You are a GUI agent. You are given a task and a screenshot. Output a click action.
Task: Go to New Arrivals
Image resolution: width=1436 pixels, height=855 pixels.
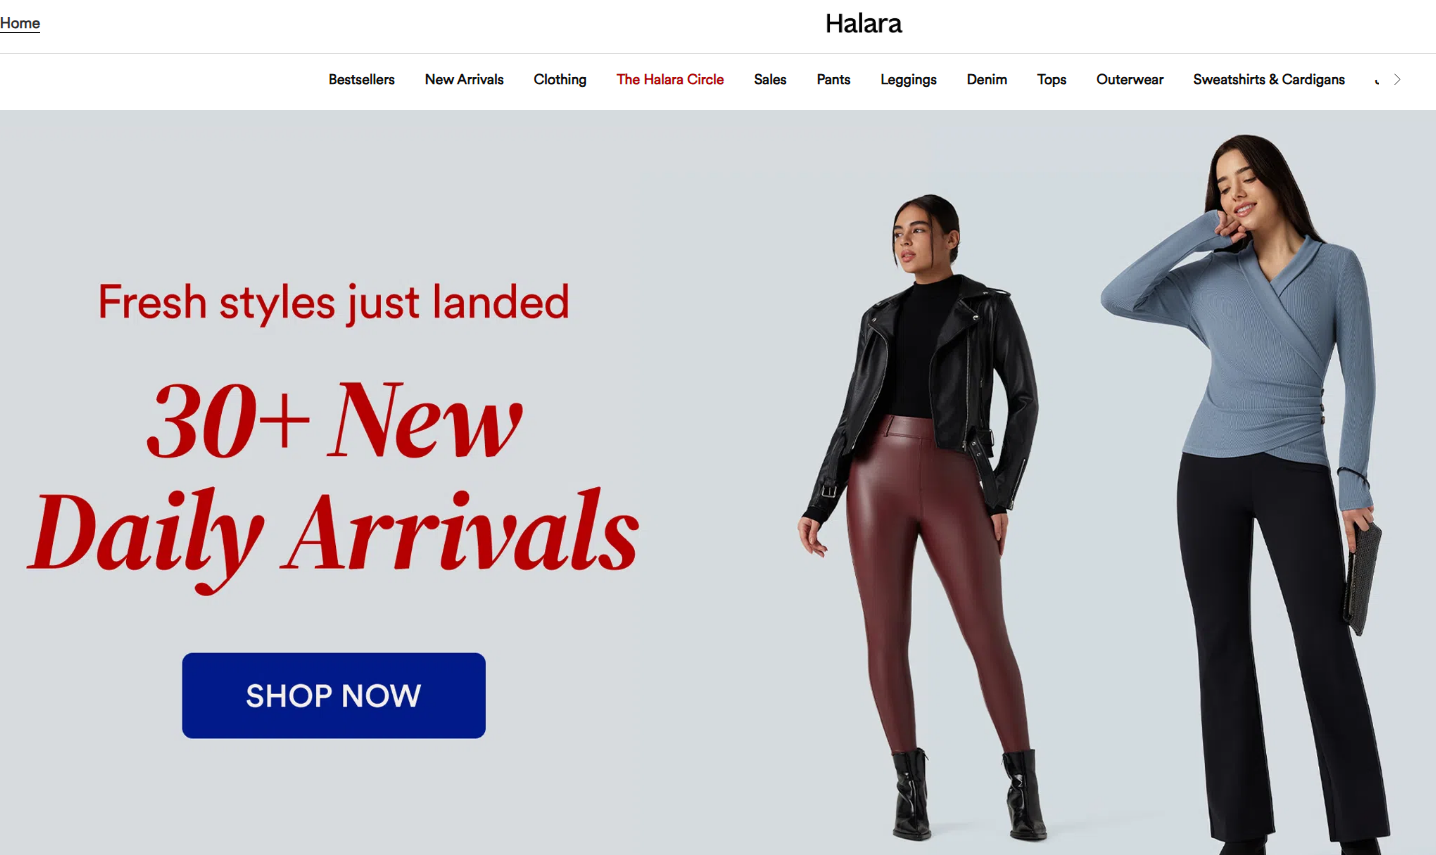click(x=464, y=79)
